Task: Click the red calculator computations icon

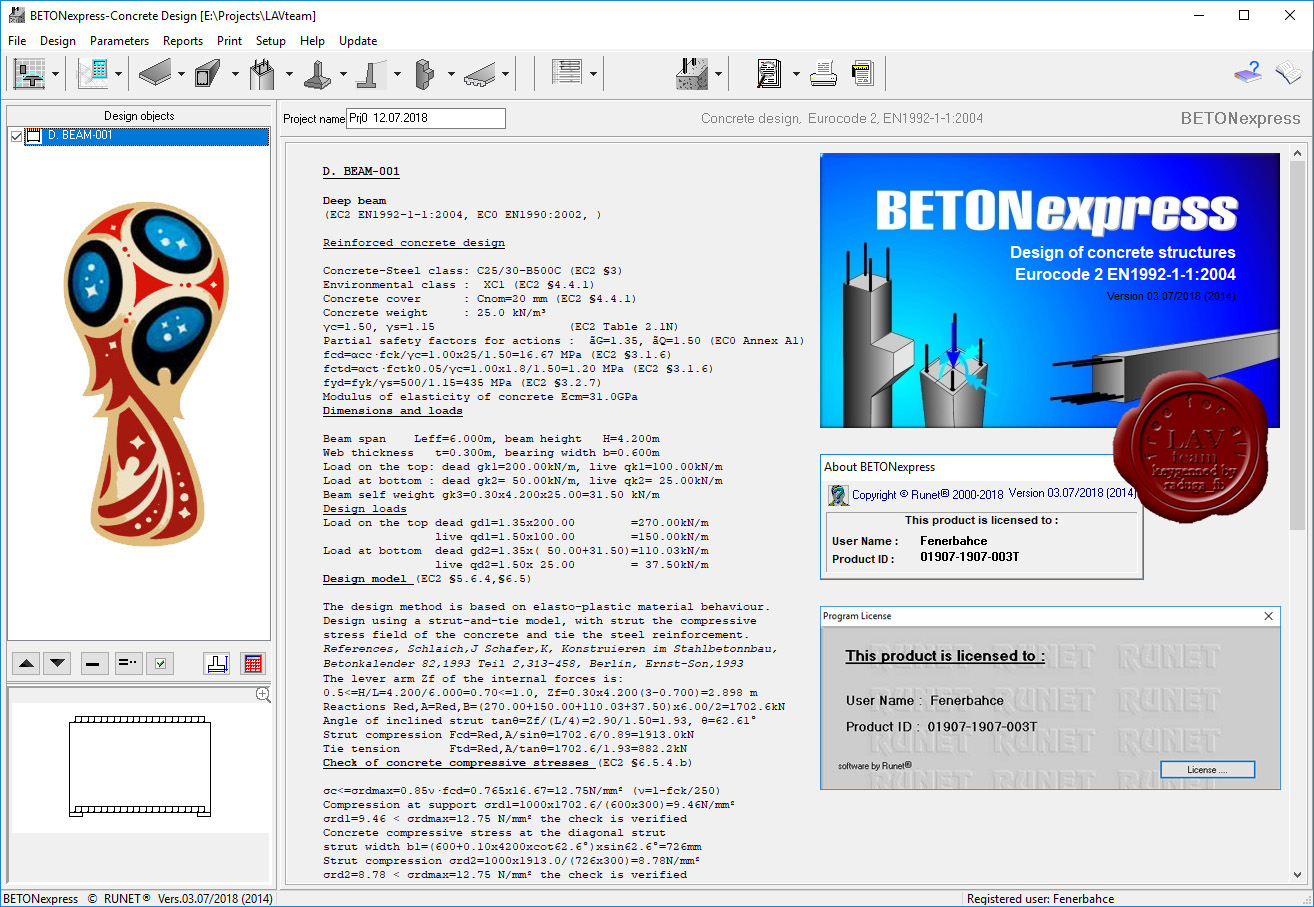Action: click(253, 663)
